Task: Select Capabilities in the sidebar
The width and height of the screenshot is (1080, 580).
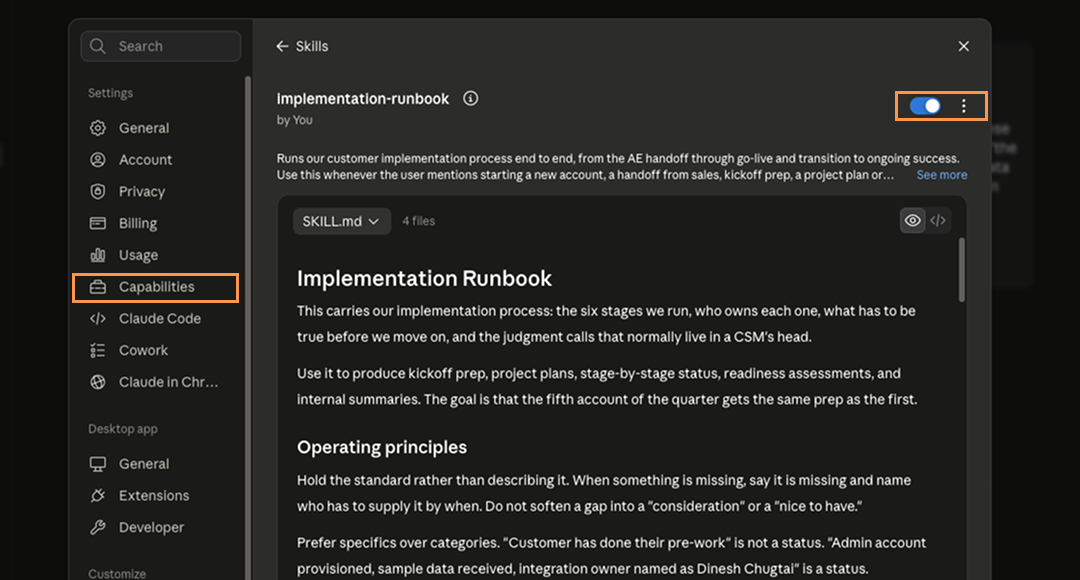Action: click(x=156, y=287)
